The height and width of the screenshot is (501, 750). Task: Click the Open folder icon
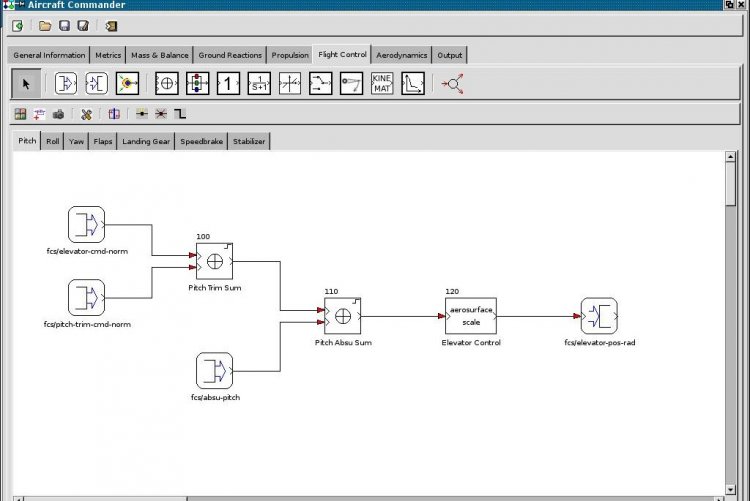tap(46, 26)
